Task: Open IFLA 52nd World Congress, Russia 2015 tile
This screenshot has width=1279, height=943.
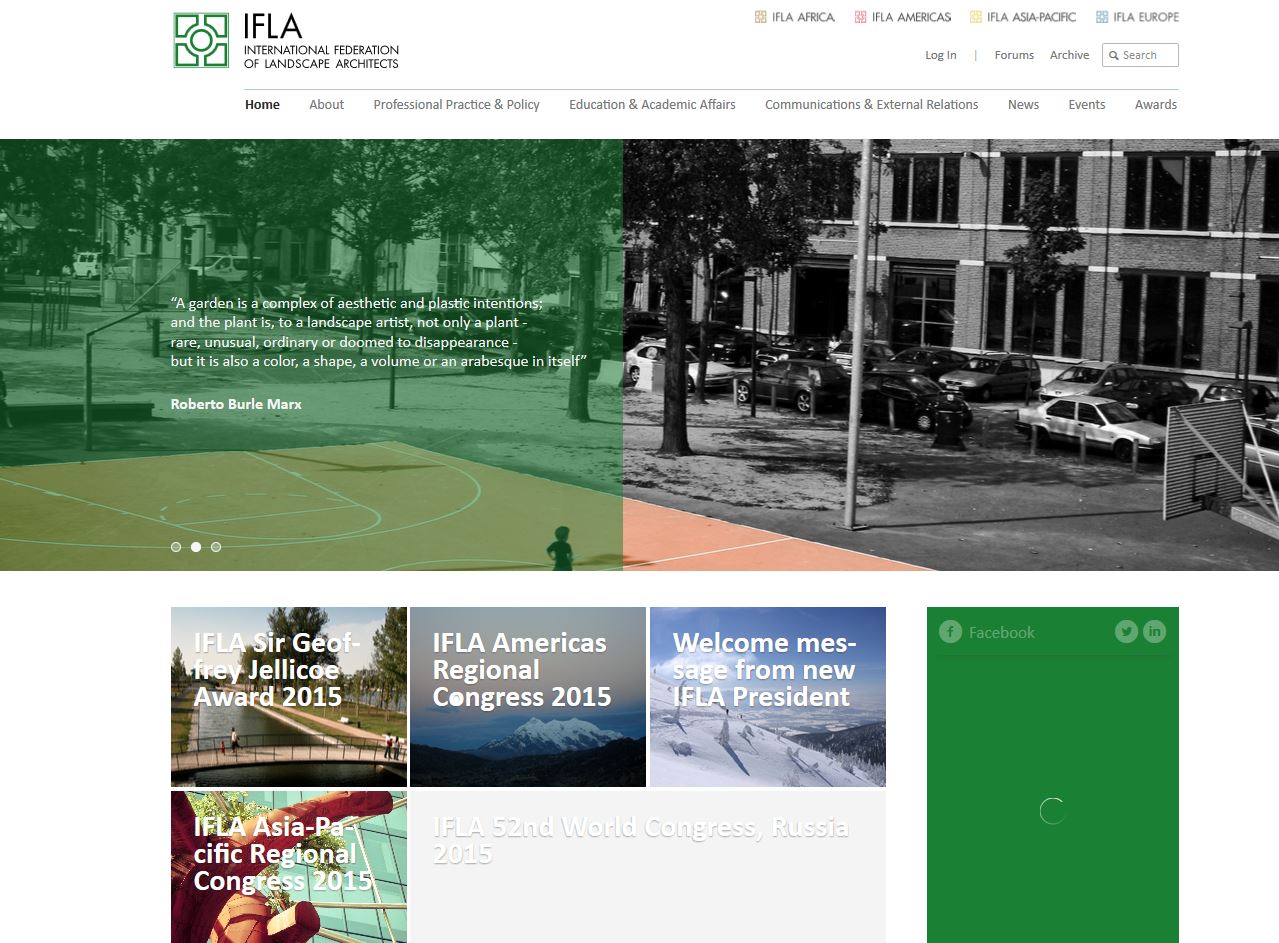Action: [648, 867]
